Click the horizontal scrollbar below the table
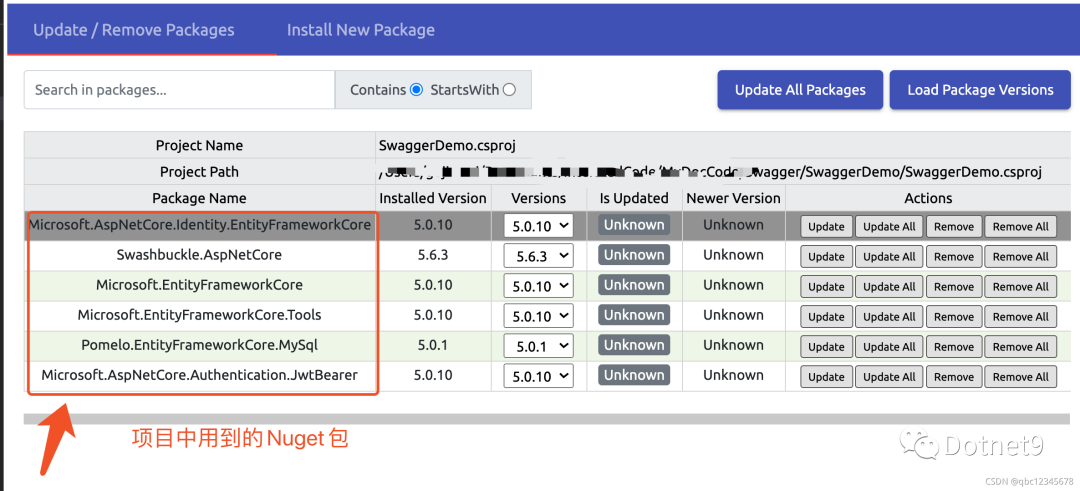 point(547,419)
